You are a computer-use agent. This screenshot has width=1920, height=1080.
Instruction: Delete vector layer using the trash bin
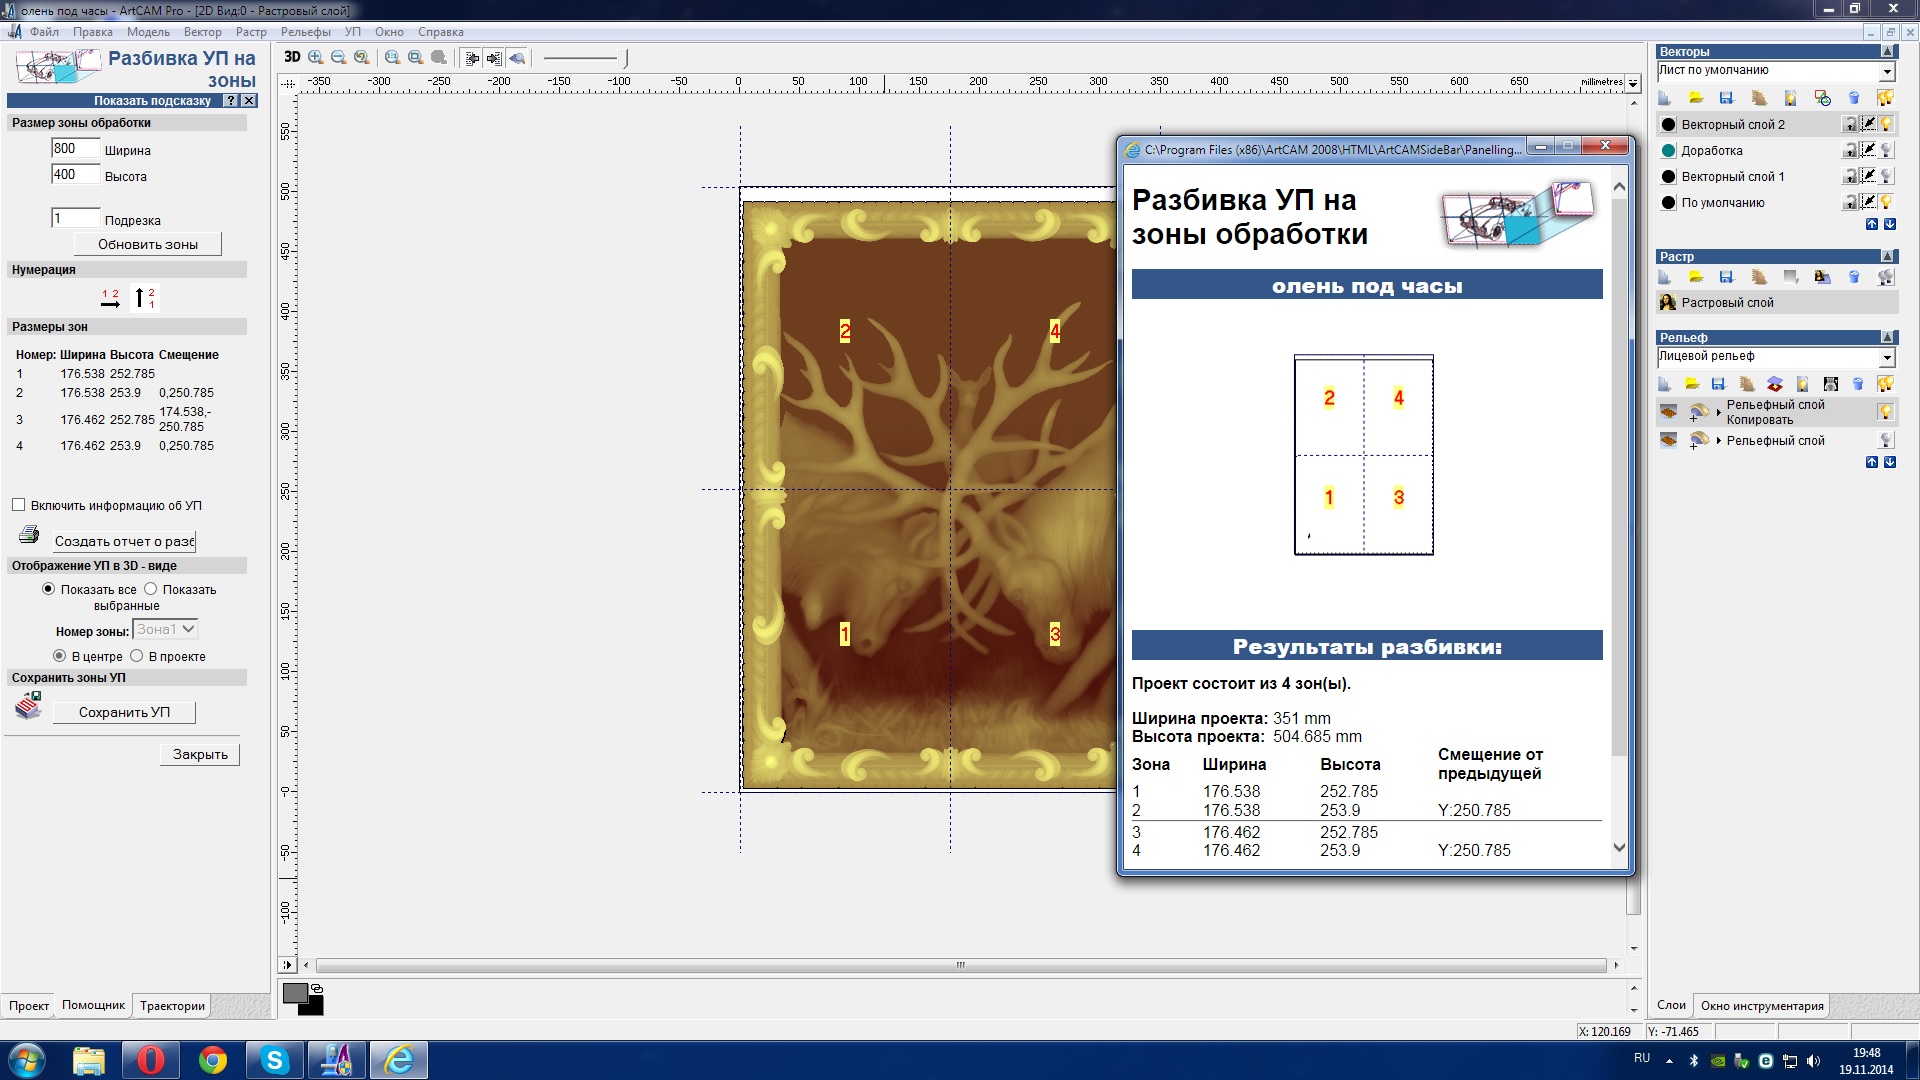click(x=1854, y=98)
